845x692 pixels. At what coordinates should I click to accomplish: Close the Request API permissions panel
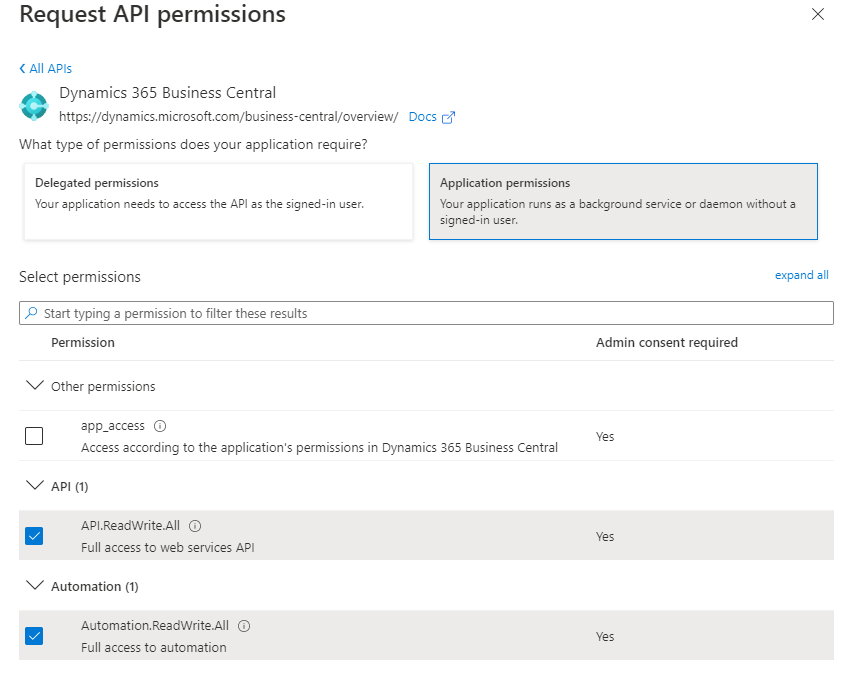coord(818,14)
